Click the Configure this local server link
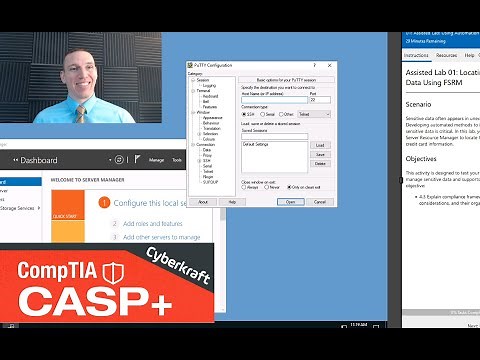This screenshot has height=360, width=480. click(150, 203)
